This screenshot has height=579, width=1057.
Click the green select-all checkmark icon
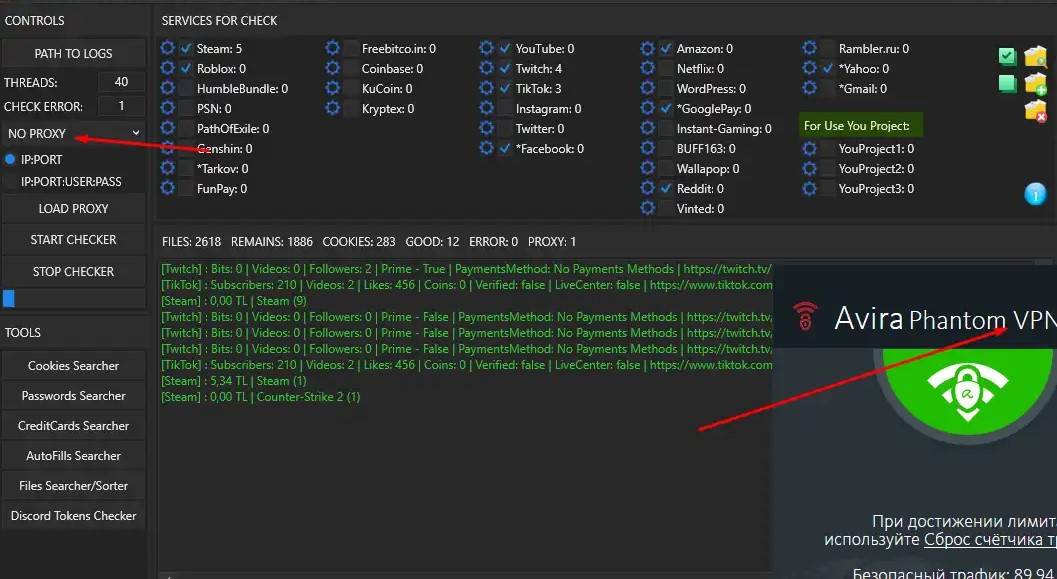[1007, 57]
